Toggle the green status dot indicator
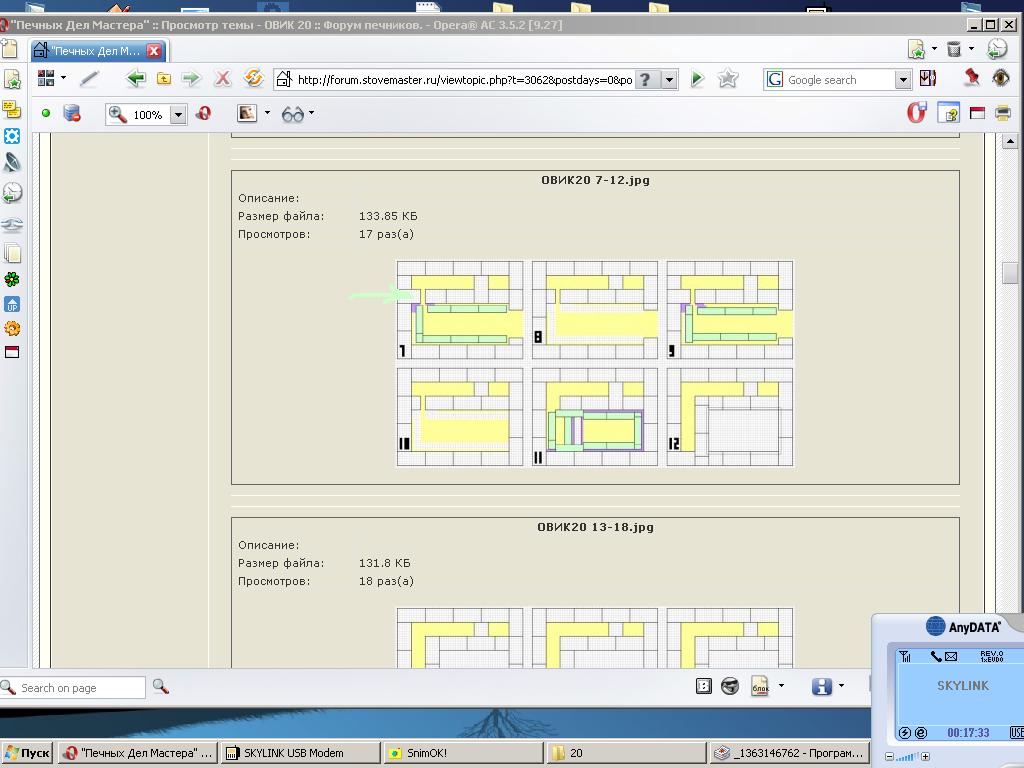The width and height of the screenshot is (1024, 768). (x=46, y=114)
